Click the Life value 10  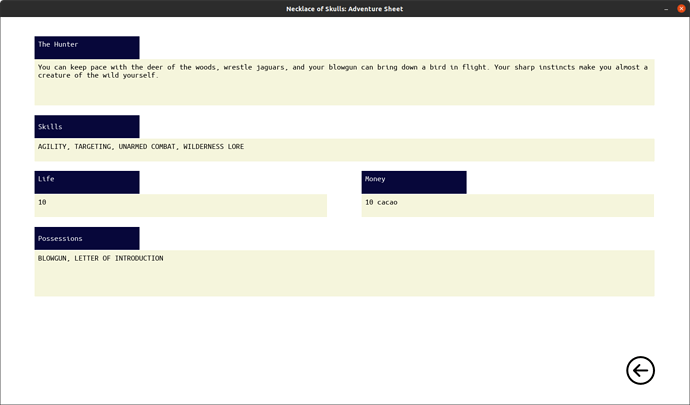pyautogui.click(x=181, y=206)
